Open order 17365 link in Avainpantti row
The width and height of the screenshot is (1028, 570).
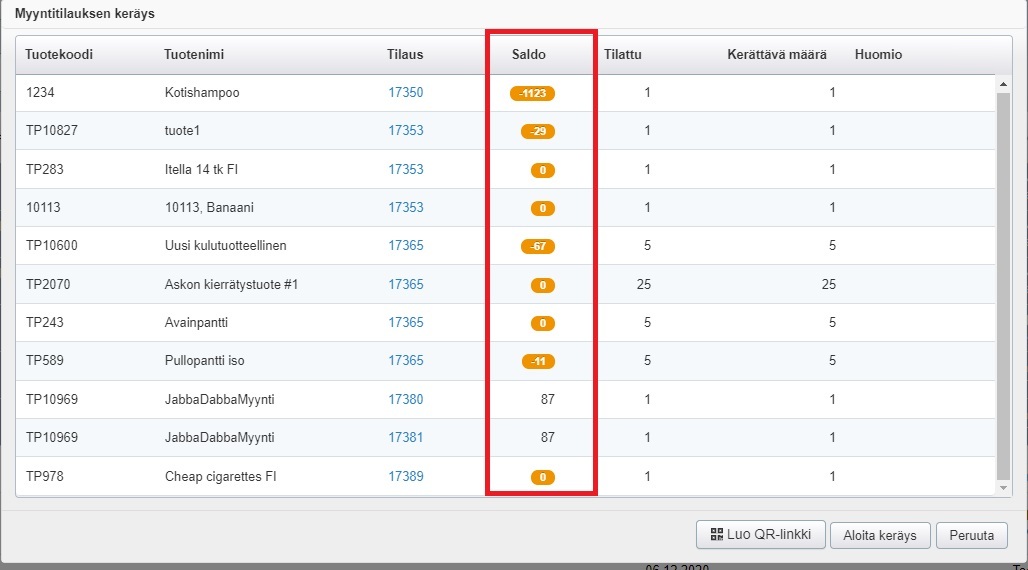pos(405,323)
